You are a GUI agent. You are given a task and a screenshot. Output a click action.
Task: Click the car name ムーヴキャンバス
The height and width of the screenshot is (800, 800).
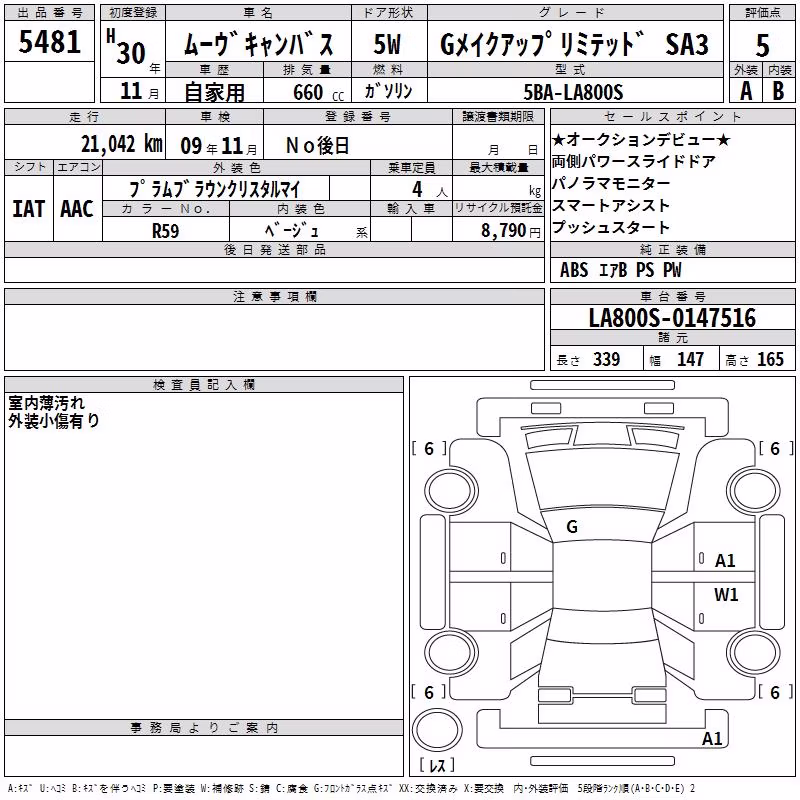point(258,44)
